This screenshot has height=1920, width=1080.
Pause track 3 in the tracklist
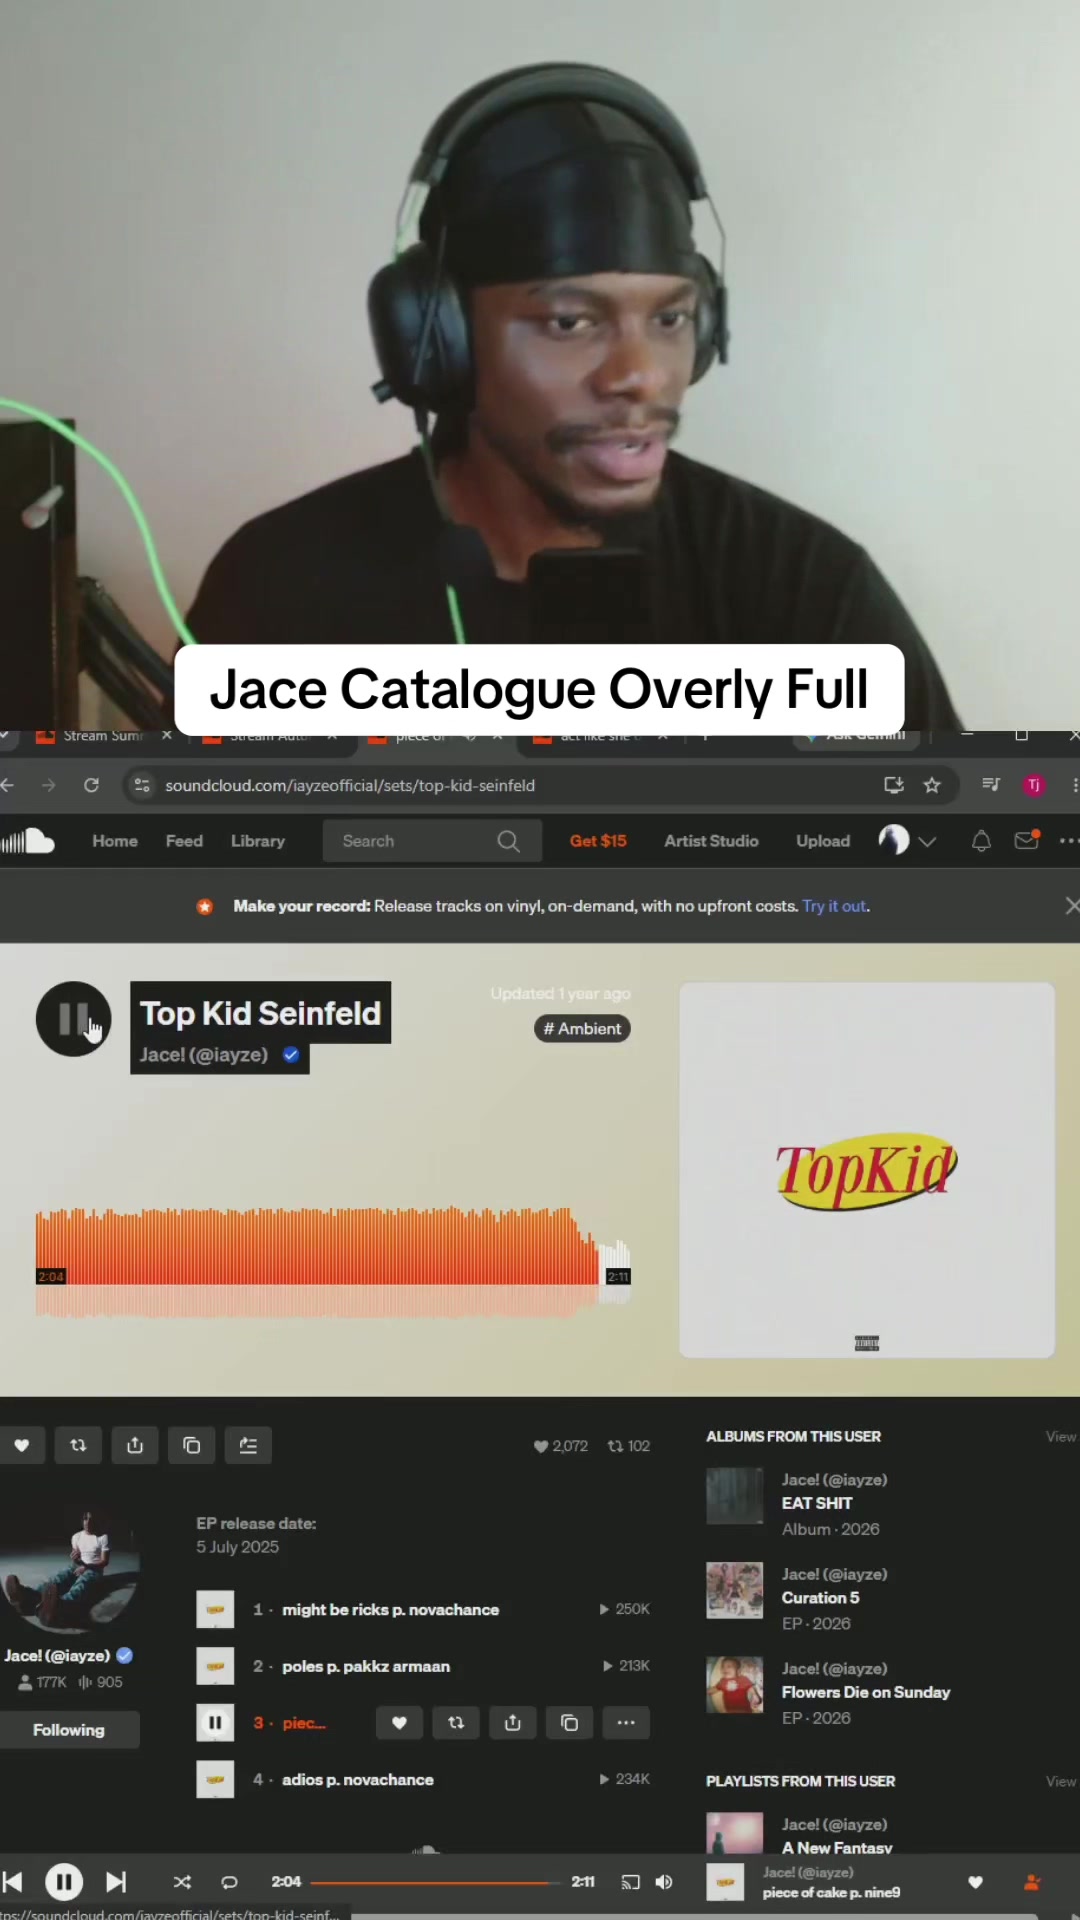215,1722
